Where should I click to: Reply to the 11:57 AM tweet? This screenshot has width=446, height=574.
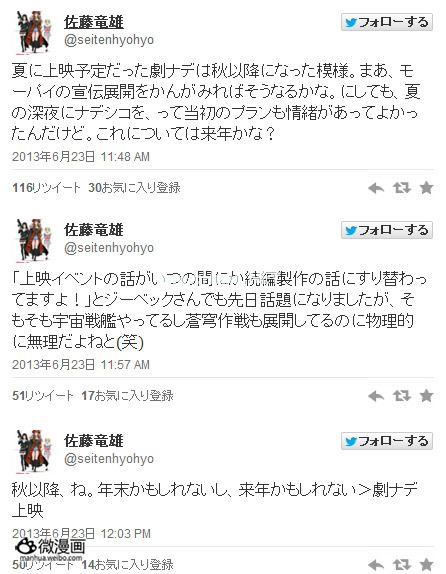point(376,396)
